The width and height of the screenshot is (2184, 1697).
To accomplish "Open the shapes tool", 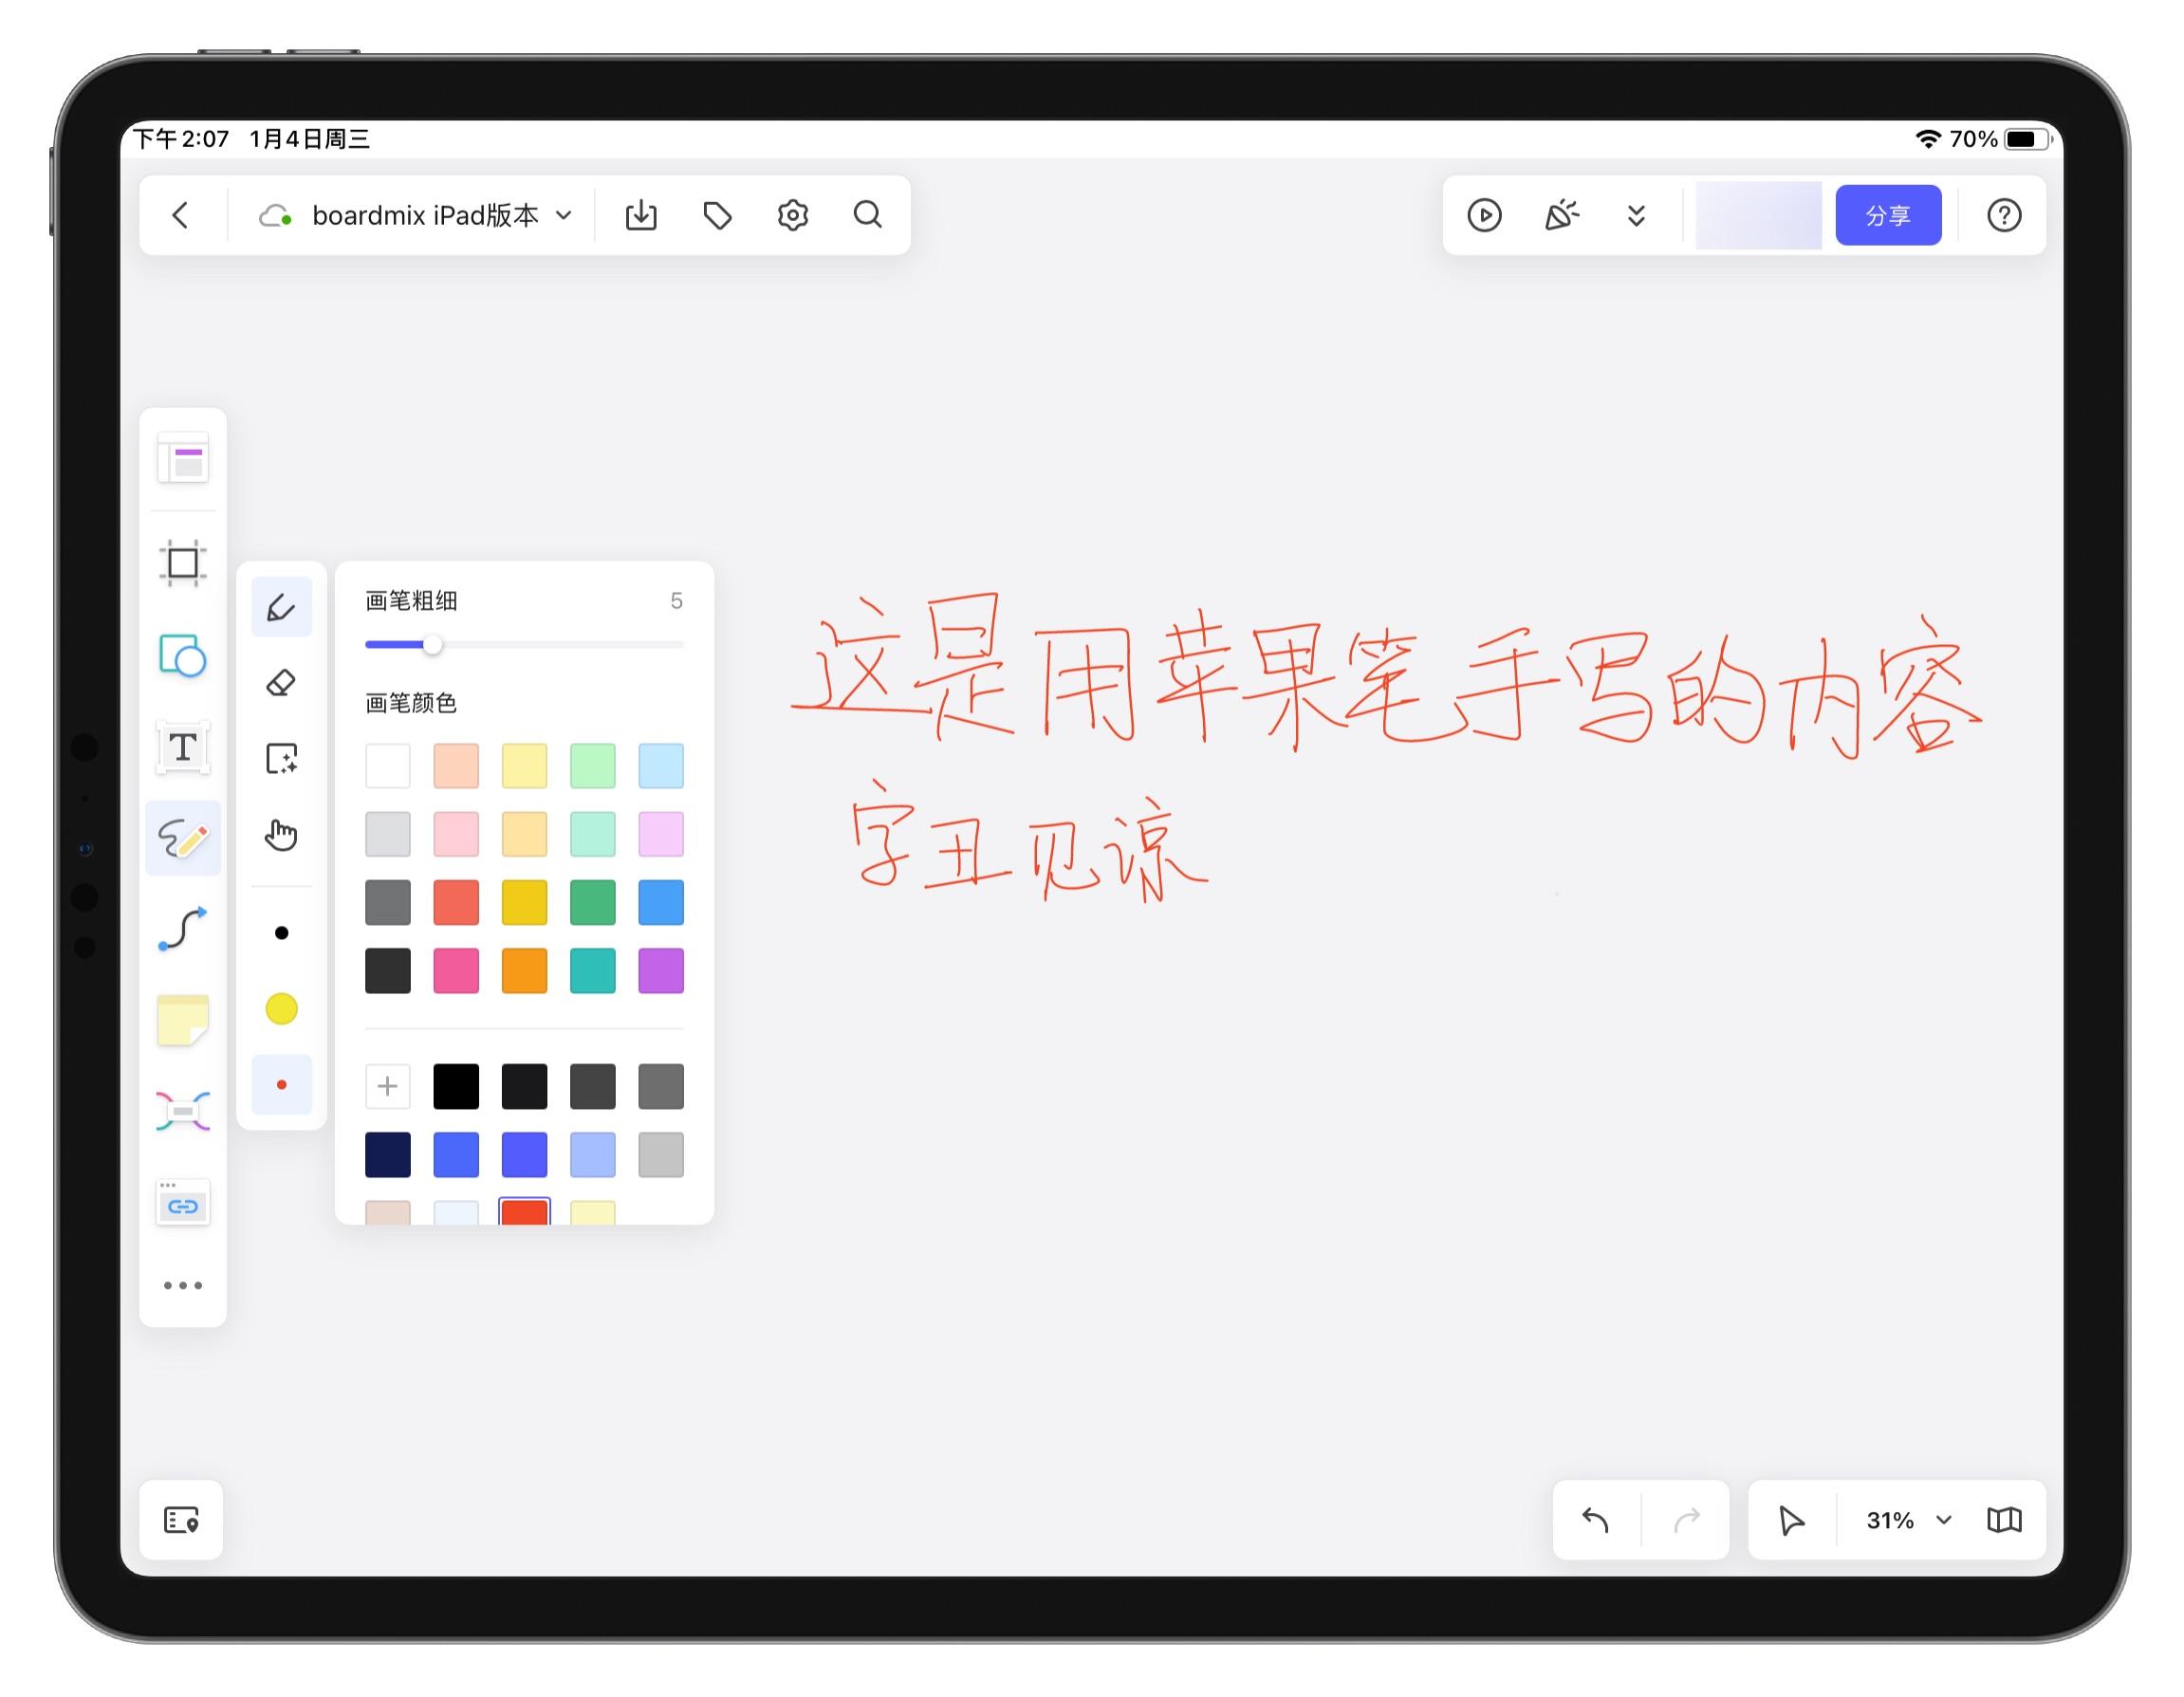I will [183, 657].
